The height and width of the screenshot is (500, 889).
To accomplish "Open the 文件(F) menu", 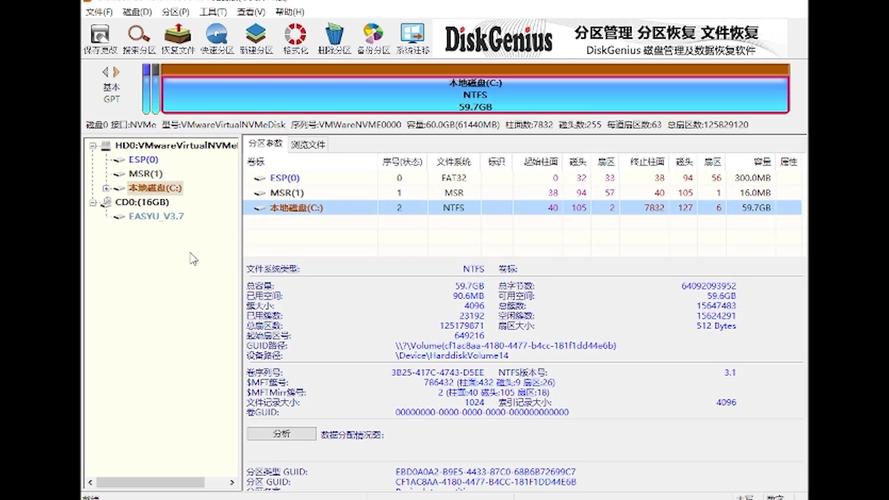I will [x=99, y=12].
